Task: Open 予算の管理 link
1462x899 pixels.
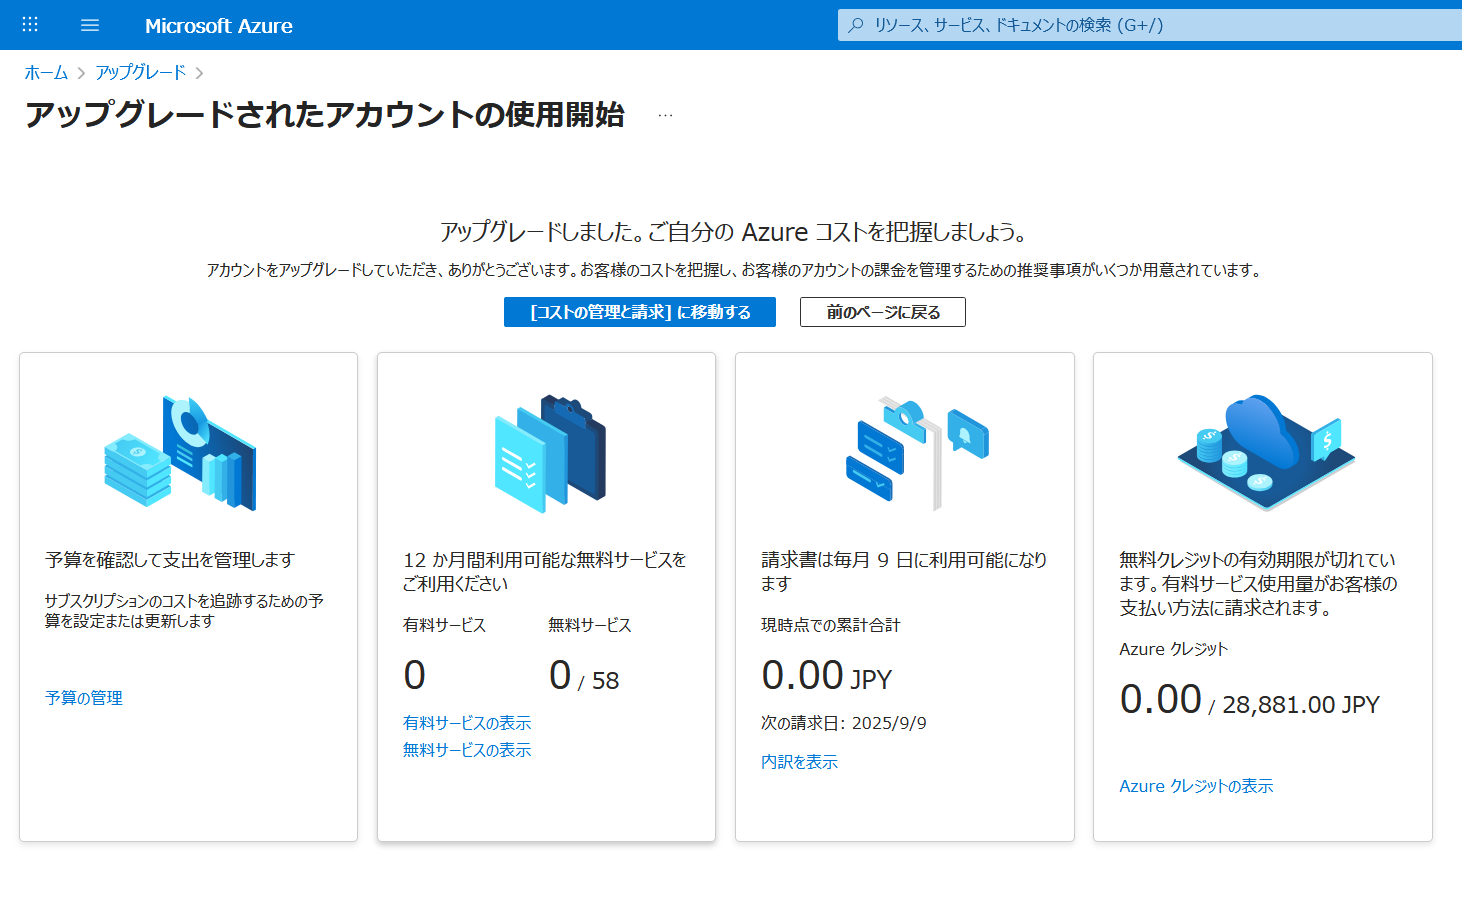Action: coord(84,698)
